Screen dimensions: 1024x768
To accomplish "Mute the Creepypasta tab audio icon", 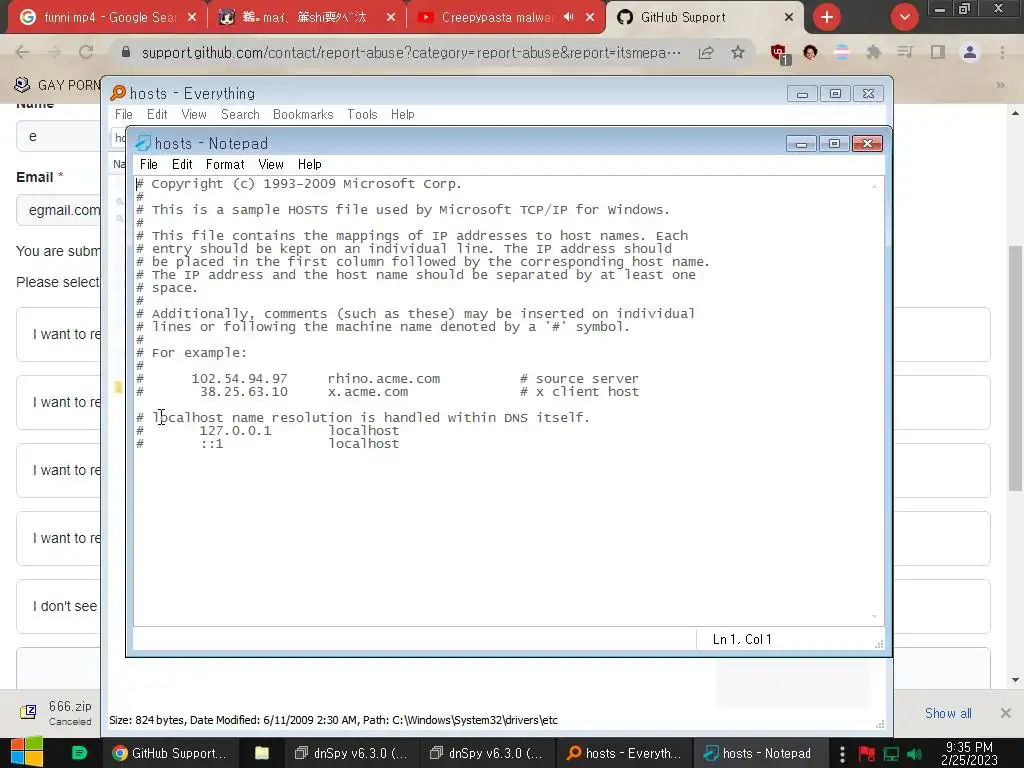I will (569, 17).
